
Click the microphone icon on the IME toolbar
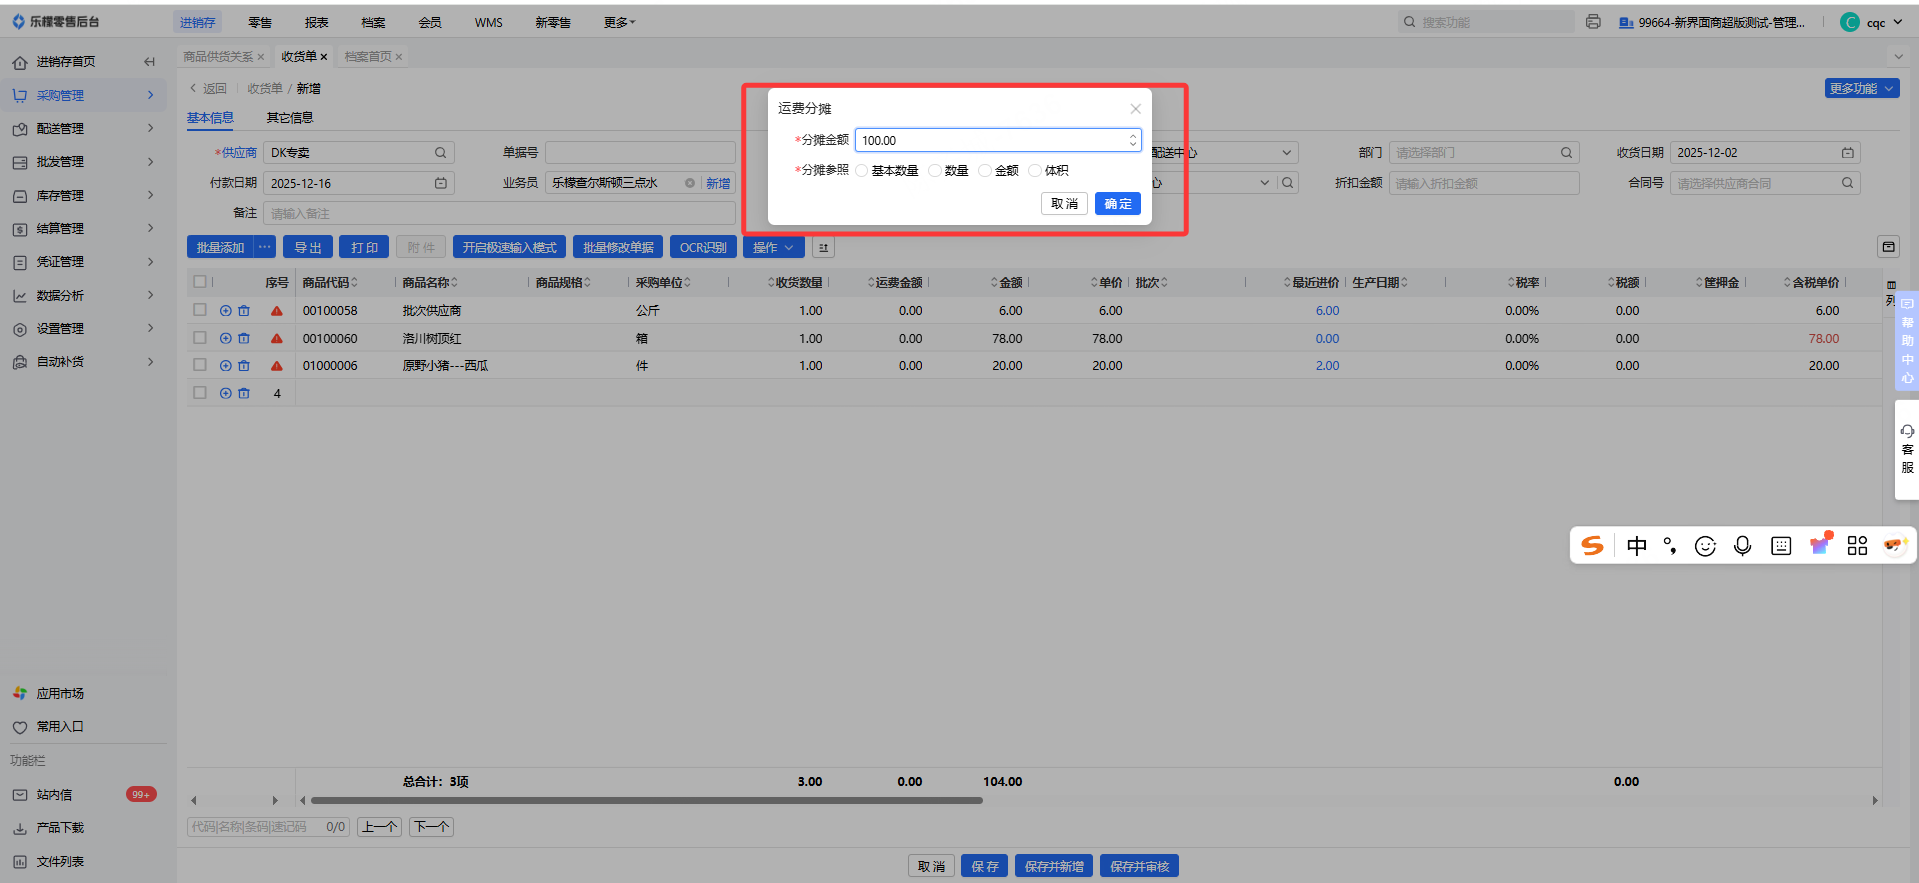pyautogui.click(x=1743, y=546)
